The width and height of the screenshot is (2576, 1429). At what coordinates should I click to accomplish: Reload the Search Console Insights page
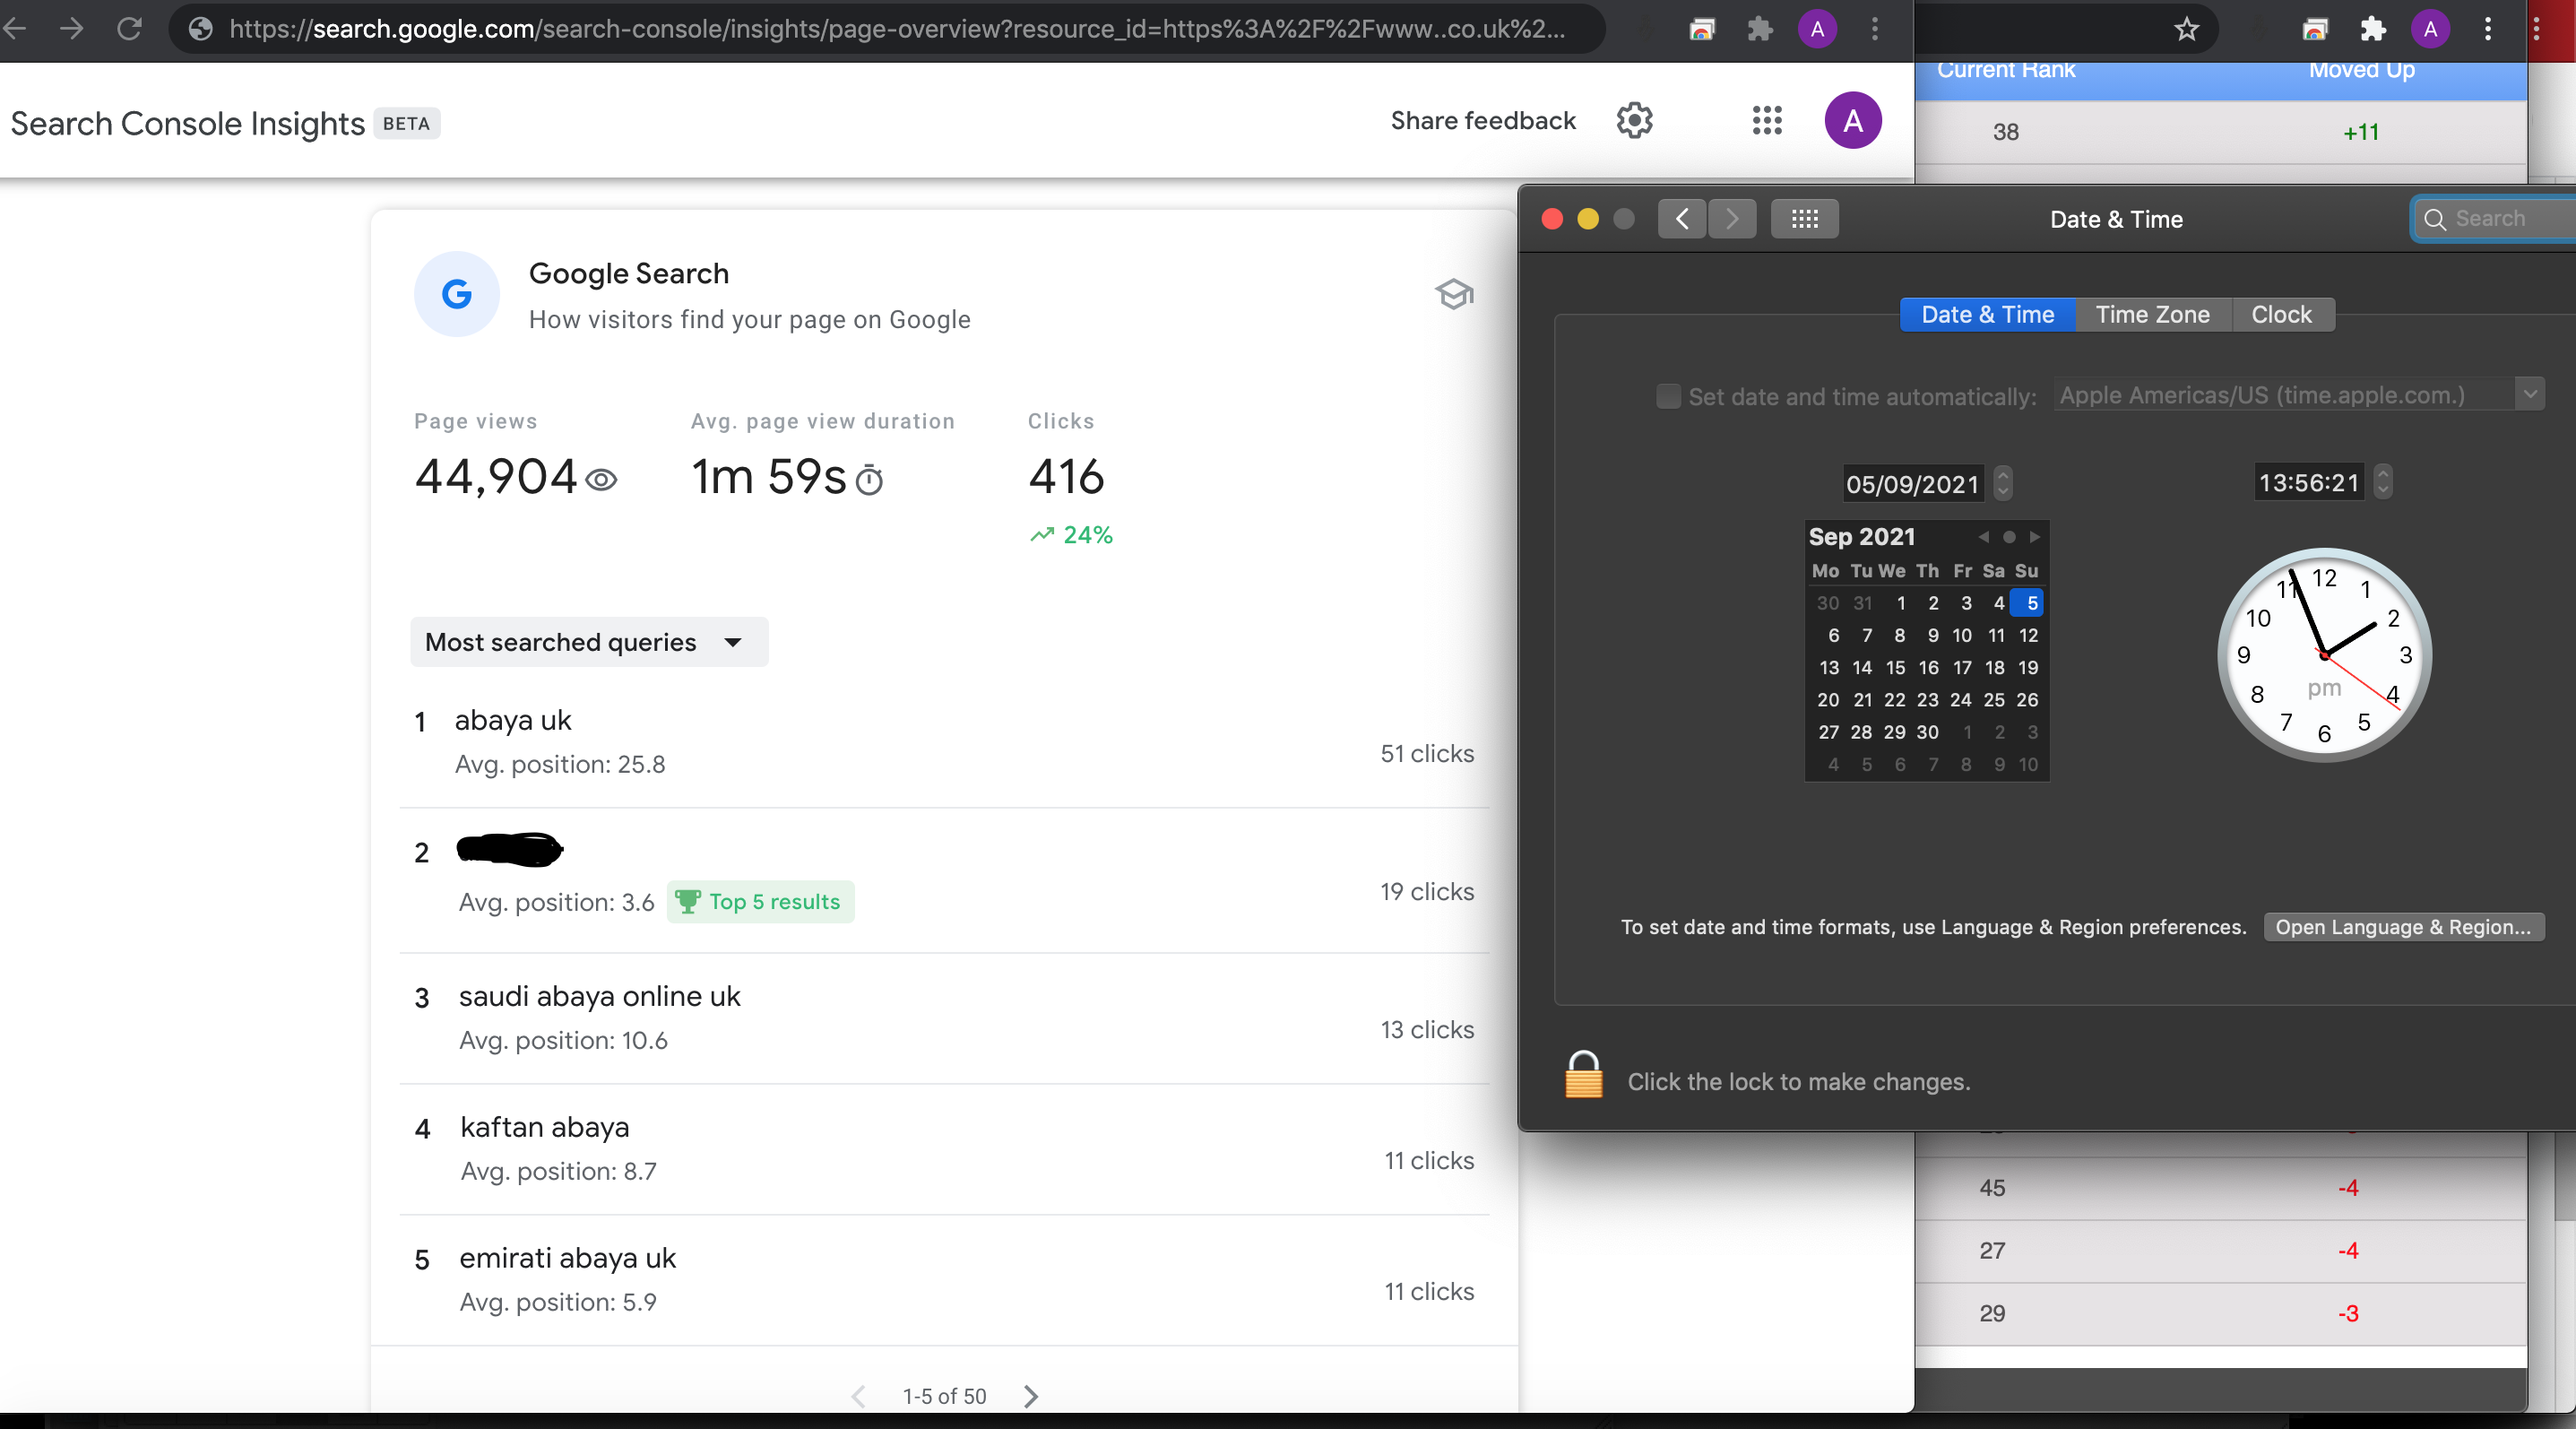pos(129,29)
